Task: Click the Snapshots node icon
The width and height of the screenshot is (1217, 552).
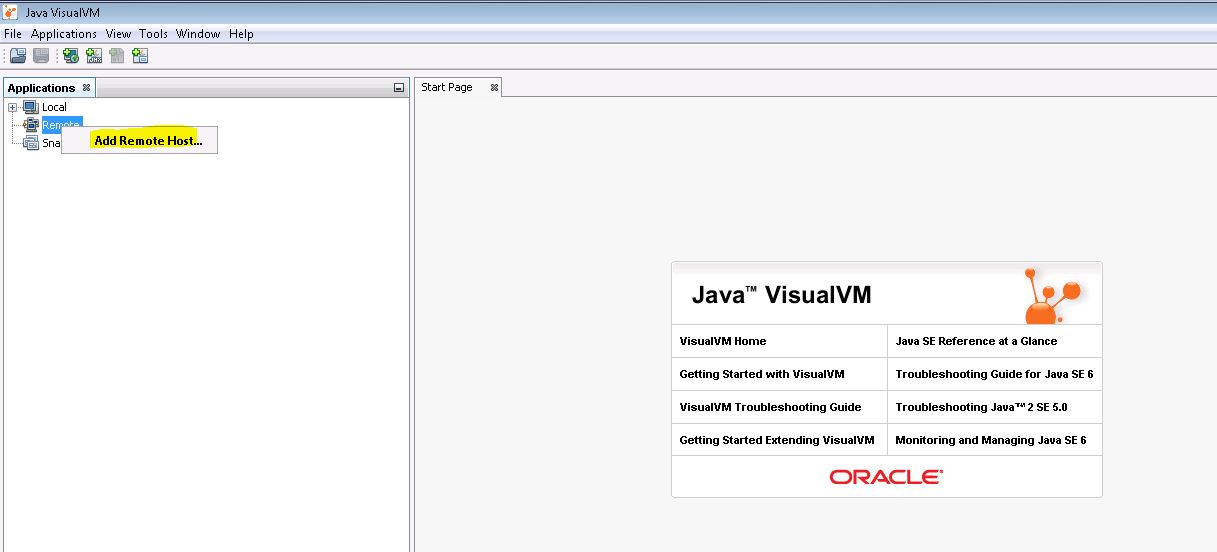Action: (x=30, y=143)
